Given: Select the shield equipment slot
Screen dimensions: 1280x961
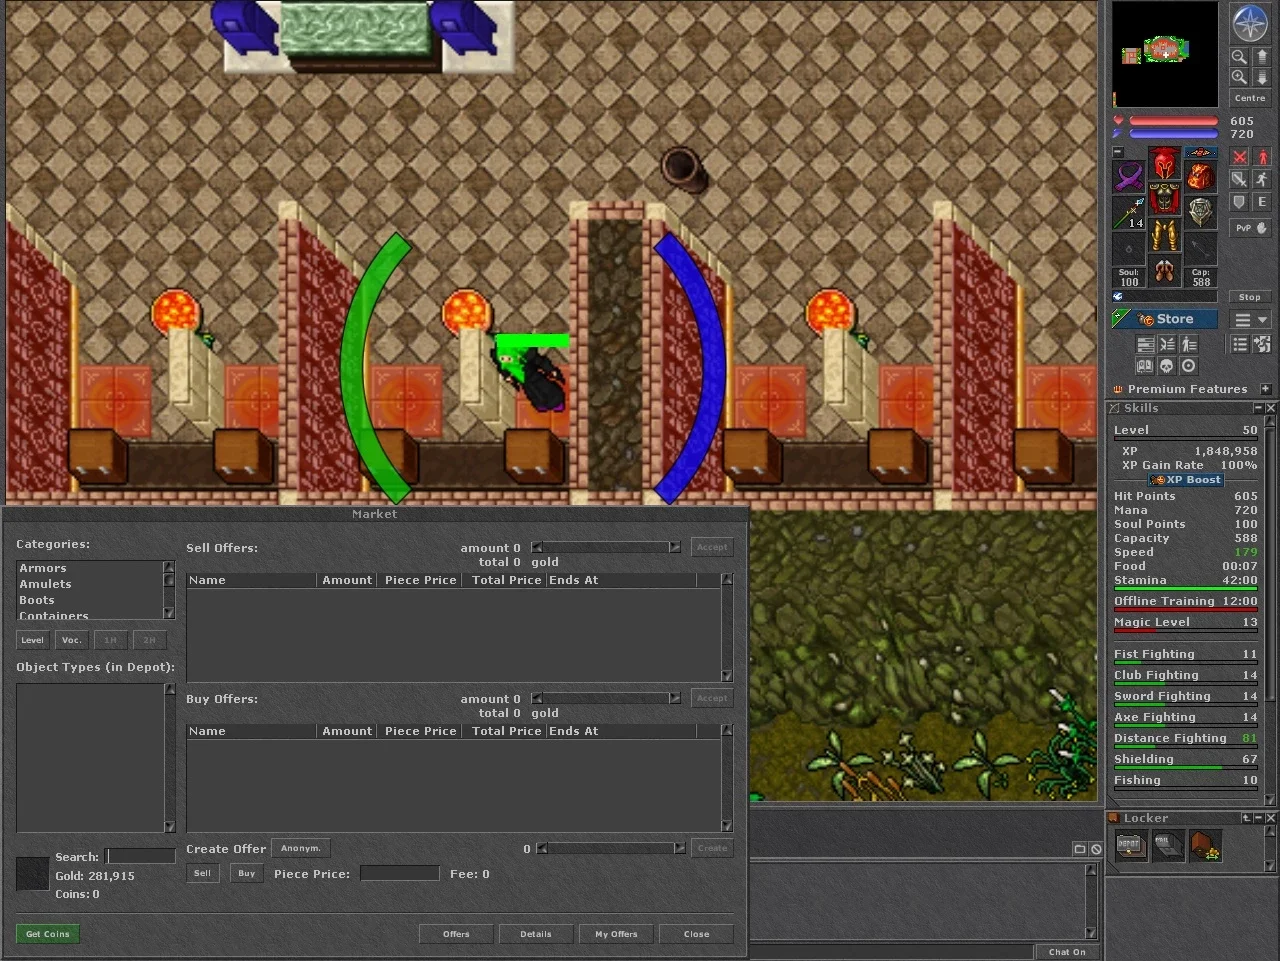Looking at the screenshot, I should click(1200, 213).
